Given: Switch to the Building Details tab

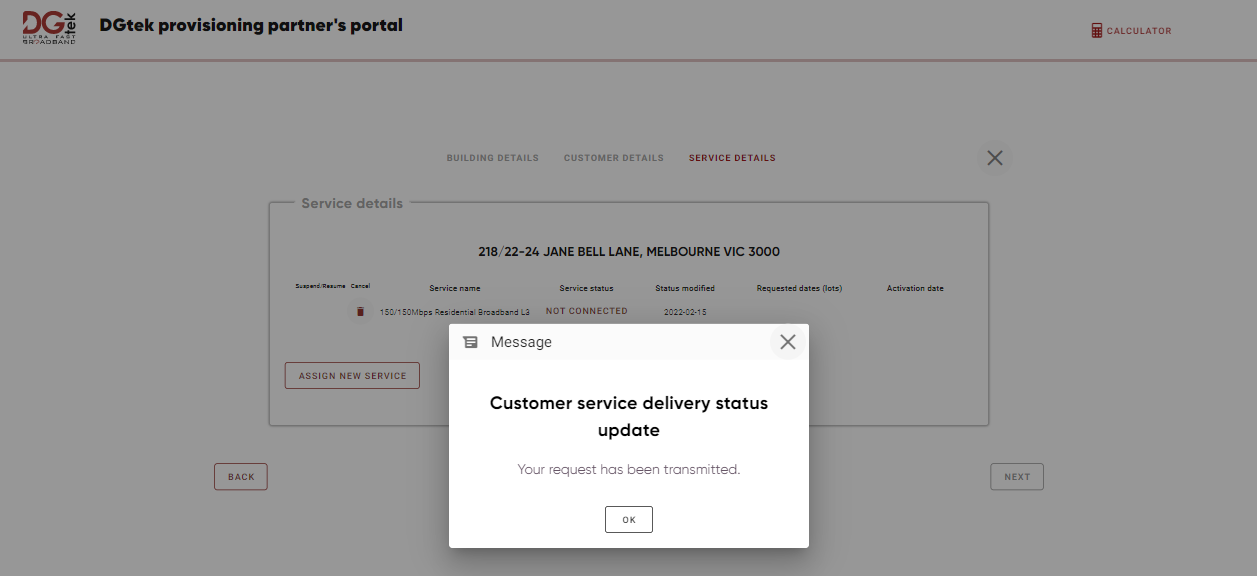Looking at the screenshot, I should click(x=493, y=157).
